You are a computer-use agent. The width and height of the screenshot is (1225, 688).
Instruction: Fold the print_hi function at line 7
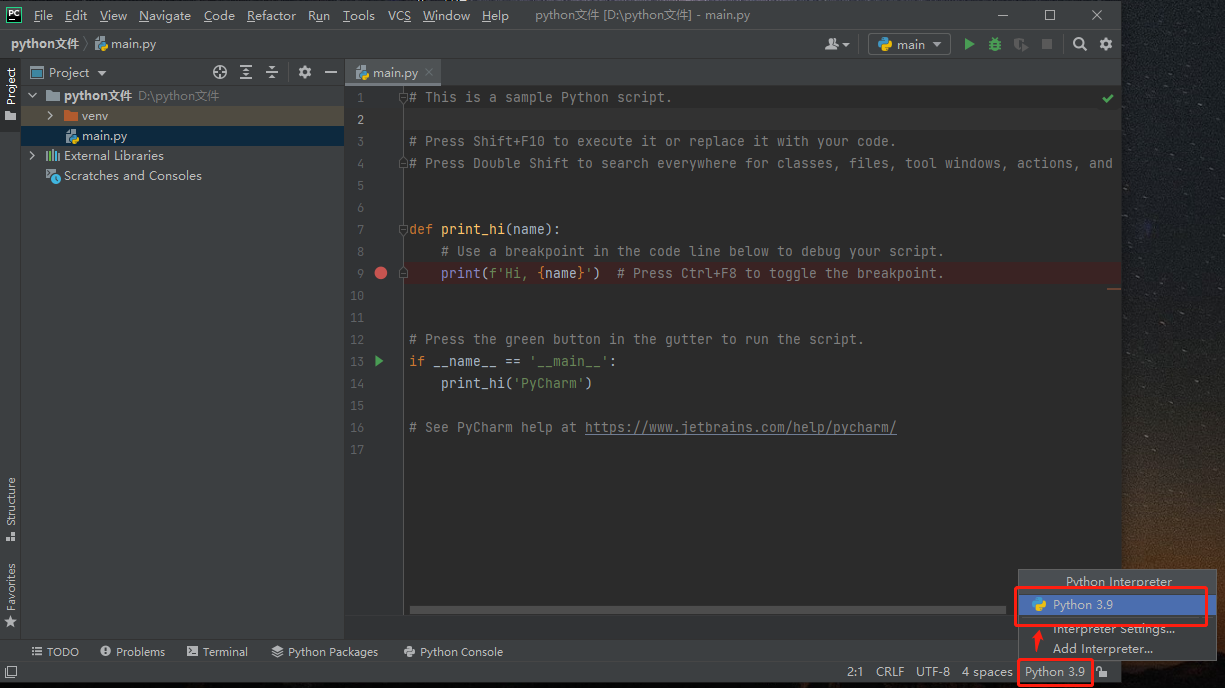click(403, 229)
